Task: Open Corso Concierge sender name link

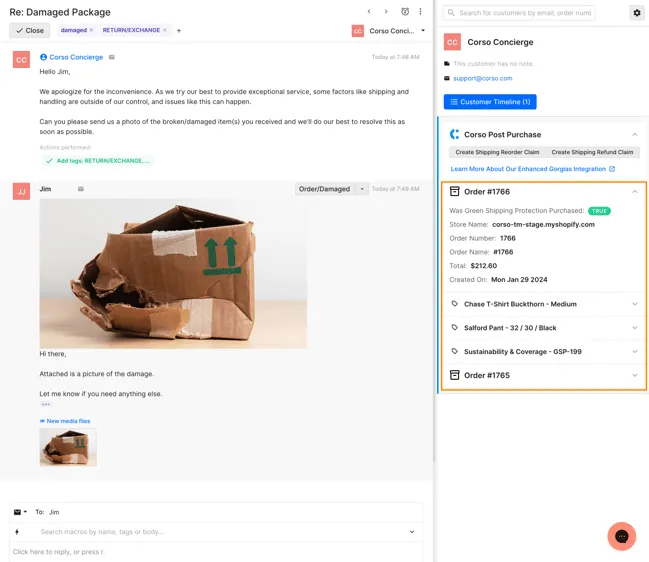Action: pyautogui.click(x=76, y=57)
